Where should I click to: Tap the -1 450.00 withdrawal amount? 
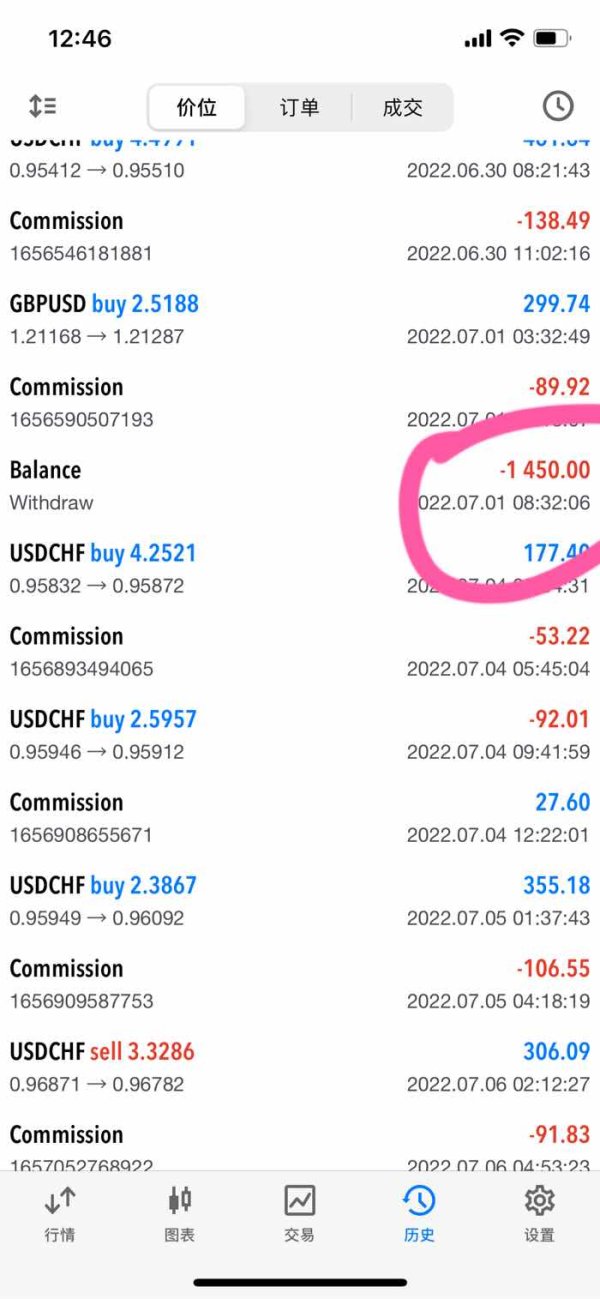tap(544, 470)
